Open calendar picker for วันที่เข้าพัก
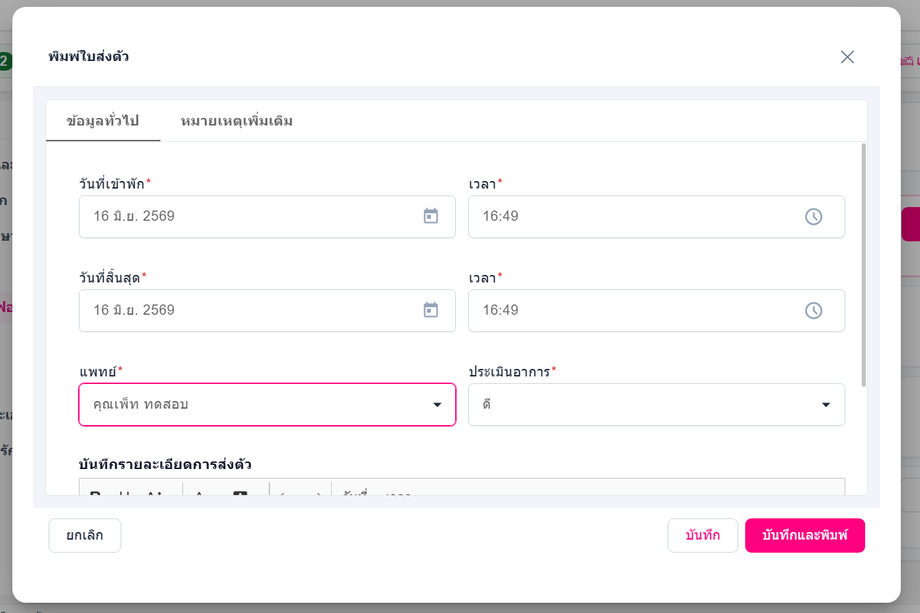This screenshot has width=920, height=613. click(431, 216)
